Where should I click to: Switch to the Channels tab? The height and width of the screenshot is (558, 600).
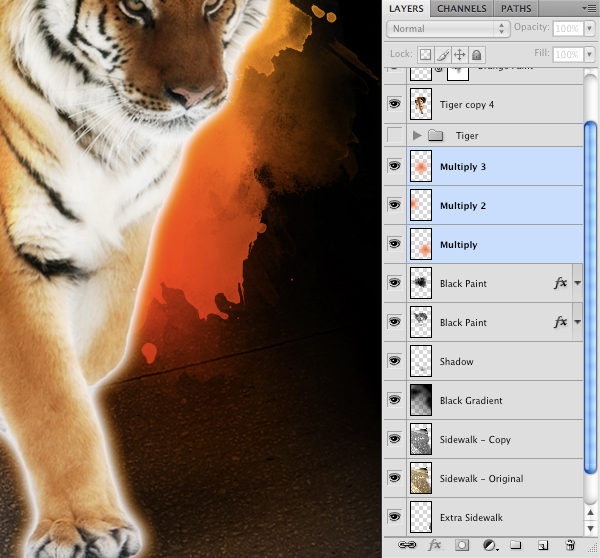pyautogui.click(x=462, y=9)
